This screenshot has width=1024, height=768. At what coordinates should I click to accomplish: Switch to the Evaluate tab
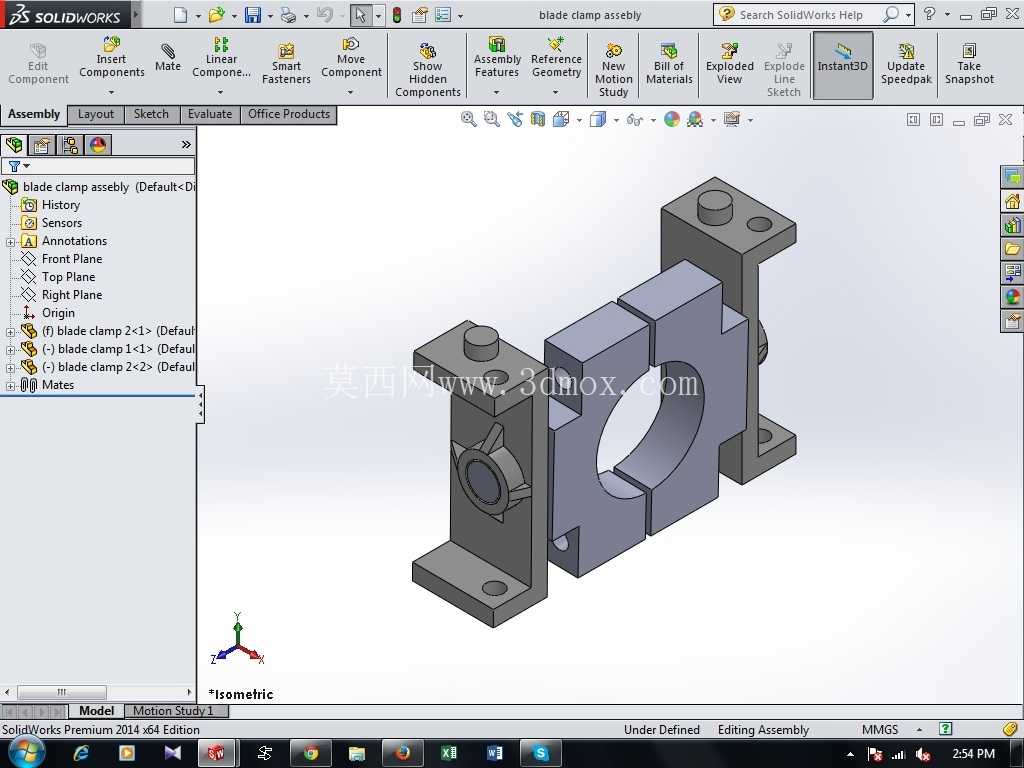click(x=210, y=114)
